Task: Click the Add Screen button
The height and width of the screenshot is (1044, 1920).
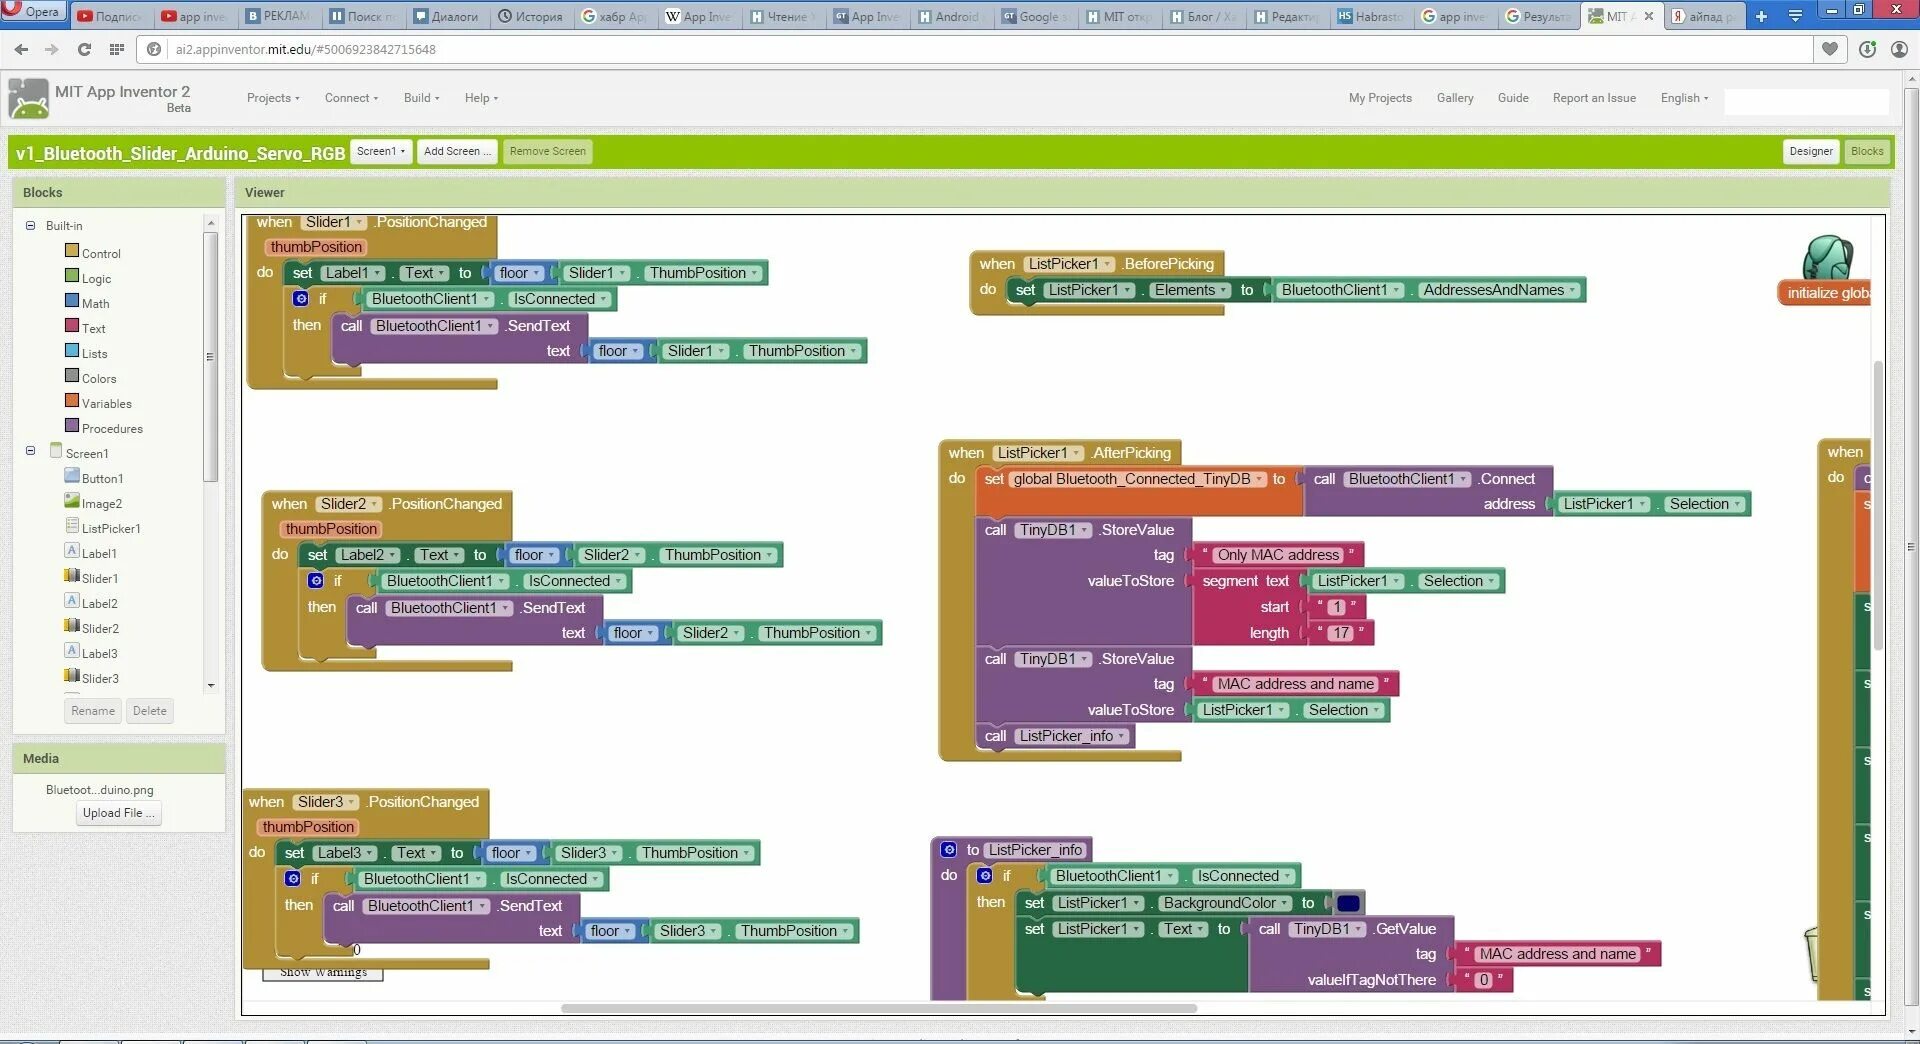Action: (457, 151)
